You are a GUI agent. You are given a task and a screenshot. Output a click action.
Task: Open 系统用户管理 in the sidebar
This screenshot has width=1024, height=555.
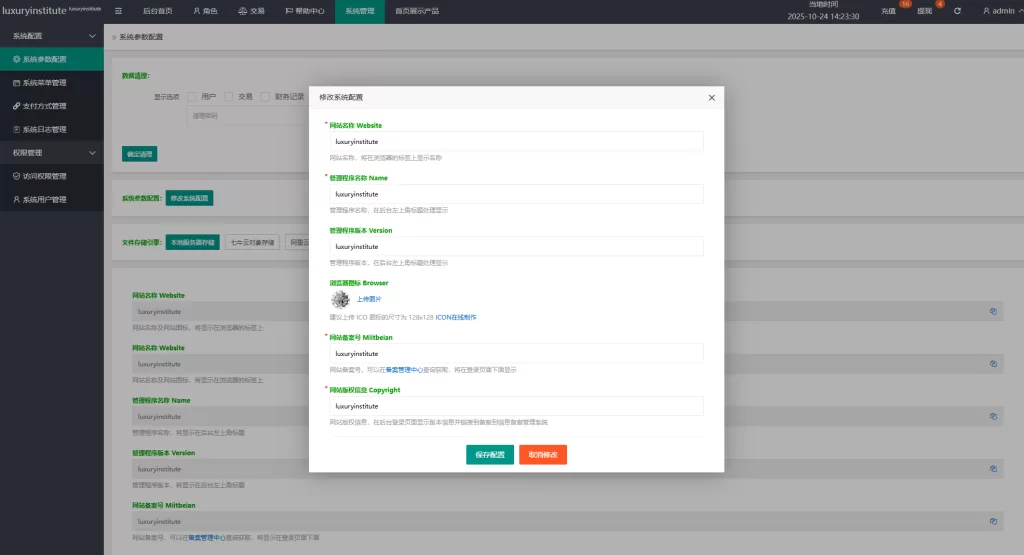[x=45, y=199]
